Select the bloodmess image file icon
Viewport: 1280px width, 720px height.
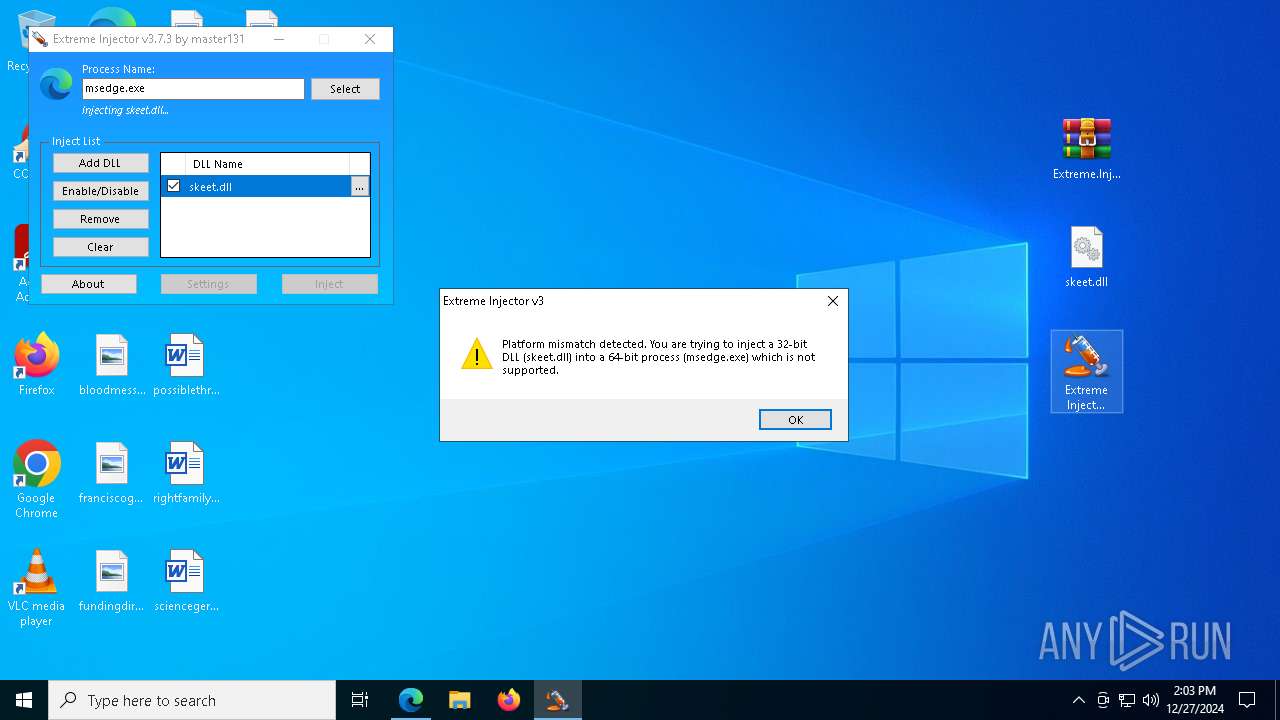coord(112,364)
